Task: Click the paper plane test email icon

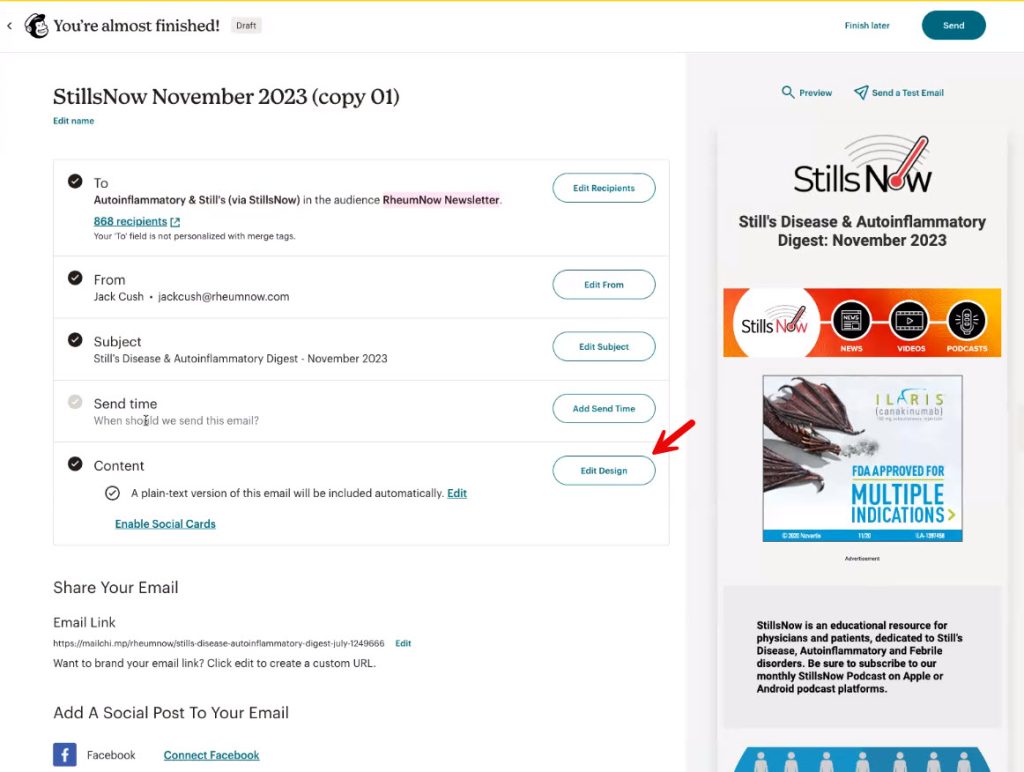Action: tap(860, 92)
